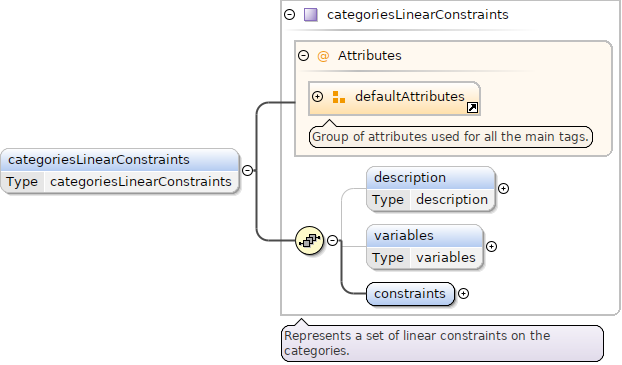Select the variables element header
Screen dimensions: 622x365
[425, 236]
